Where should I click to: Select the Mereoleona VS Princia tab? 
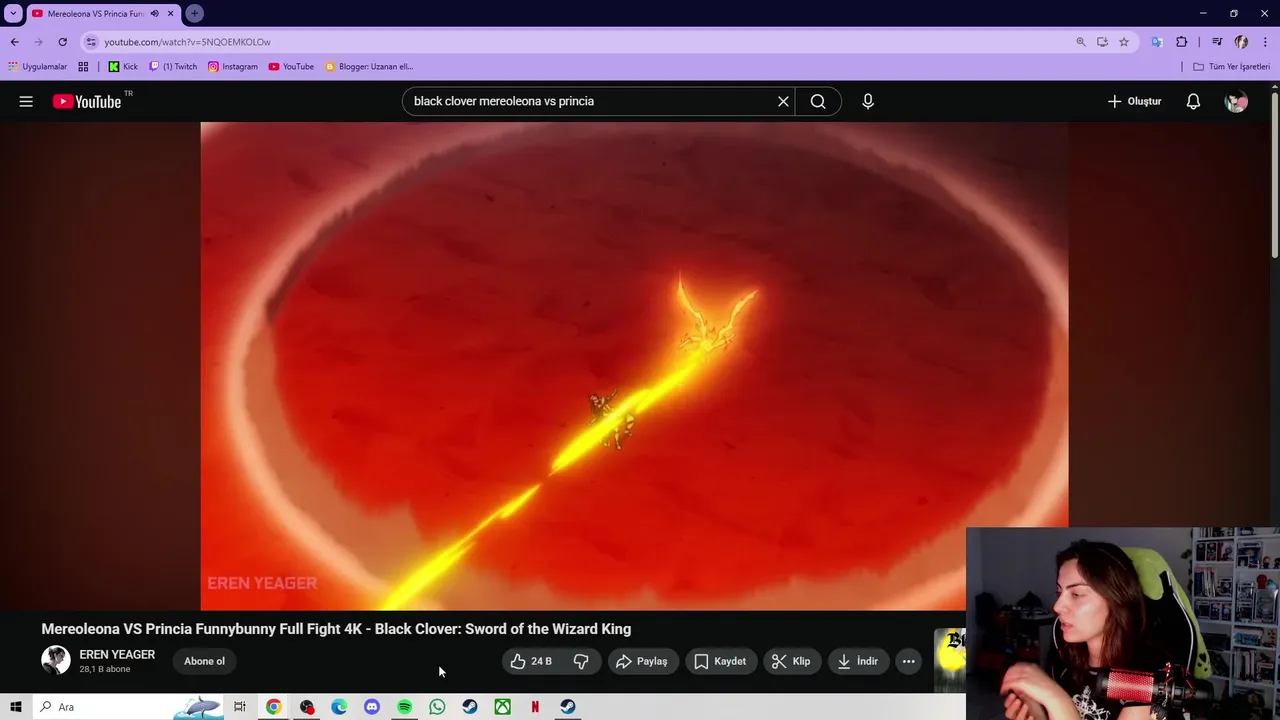pos(96,14)
